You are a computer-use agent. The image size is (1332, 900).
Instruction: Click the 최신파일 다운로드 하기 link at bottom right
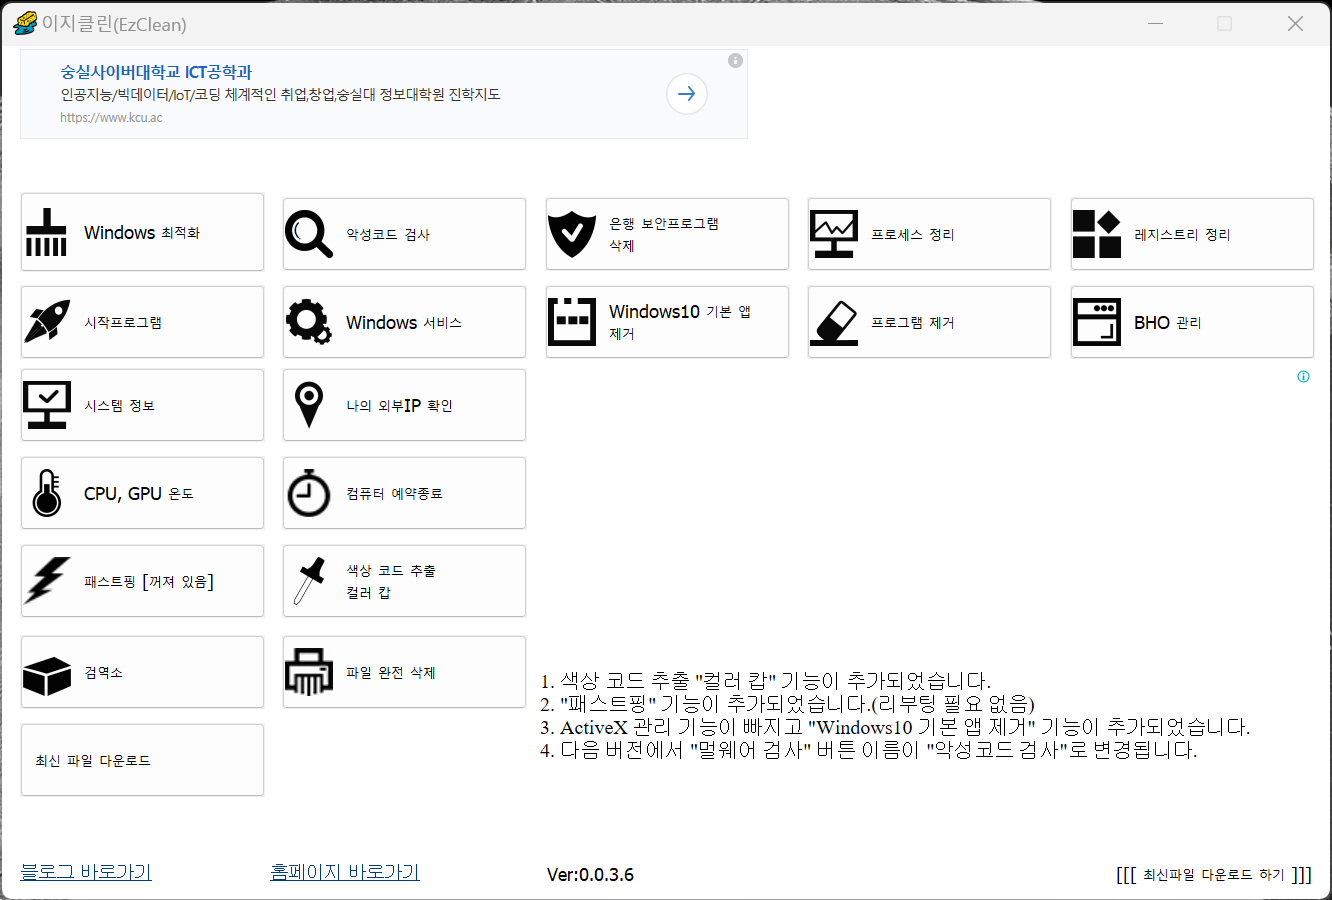(1214, 875)
